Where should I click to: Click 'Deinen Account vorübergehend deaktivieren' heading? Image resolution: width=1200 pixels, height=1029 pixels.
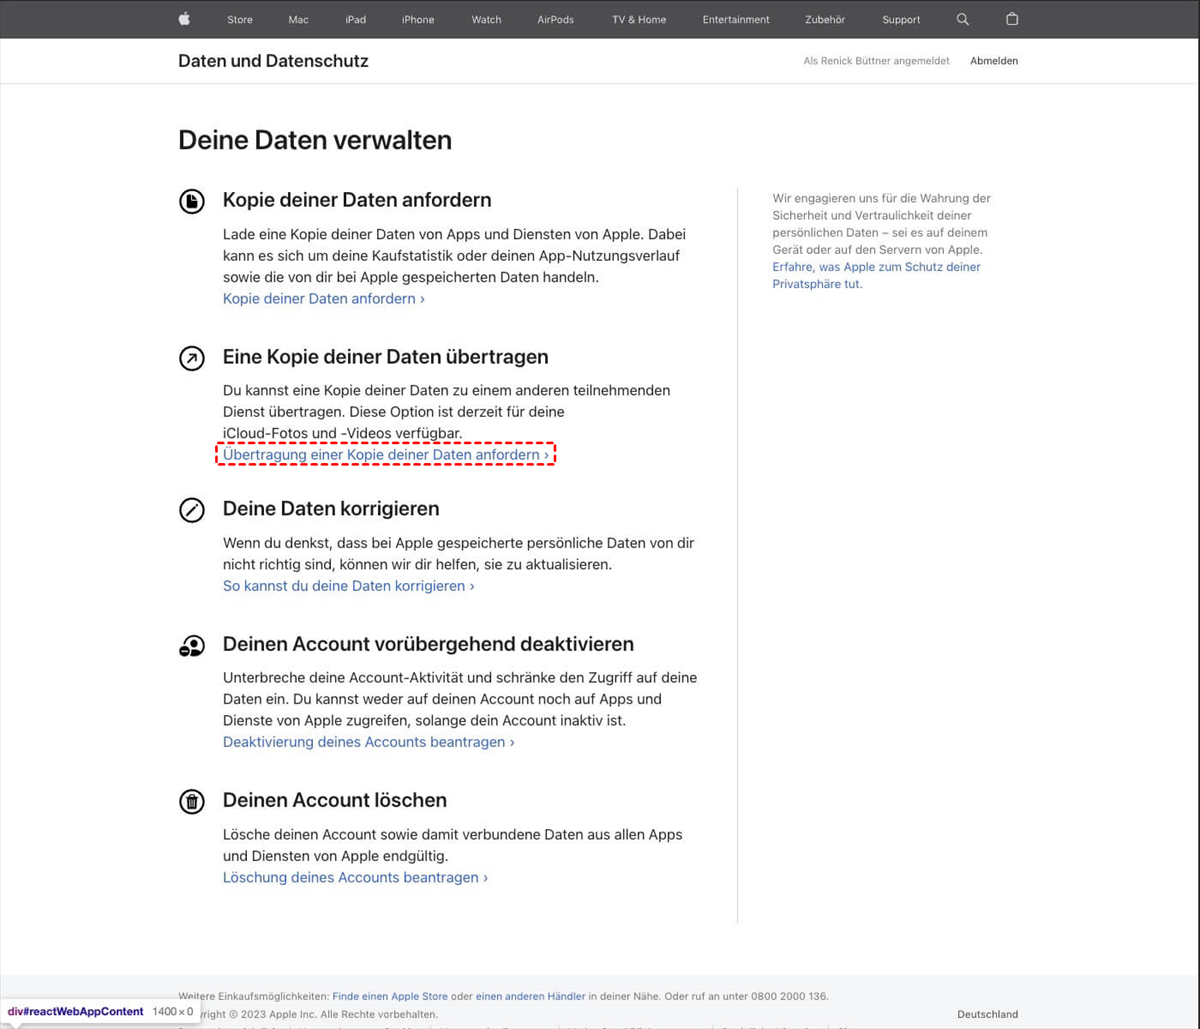428,644
